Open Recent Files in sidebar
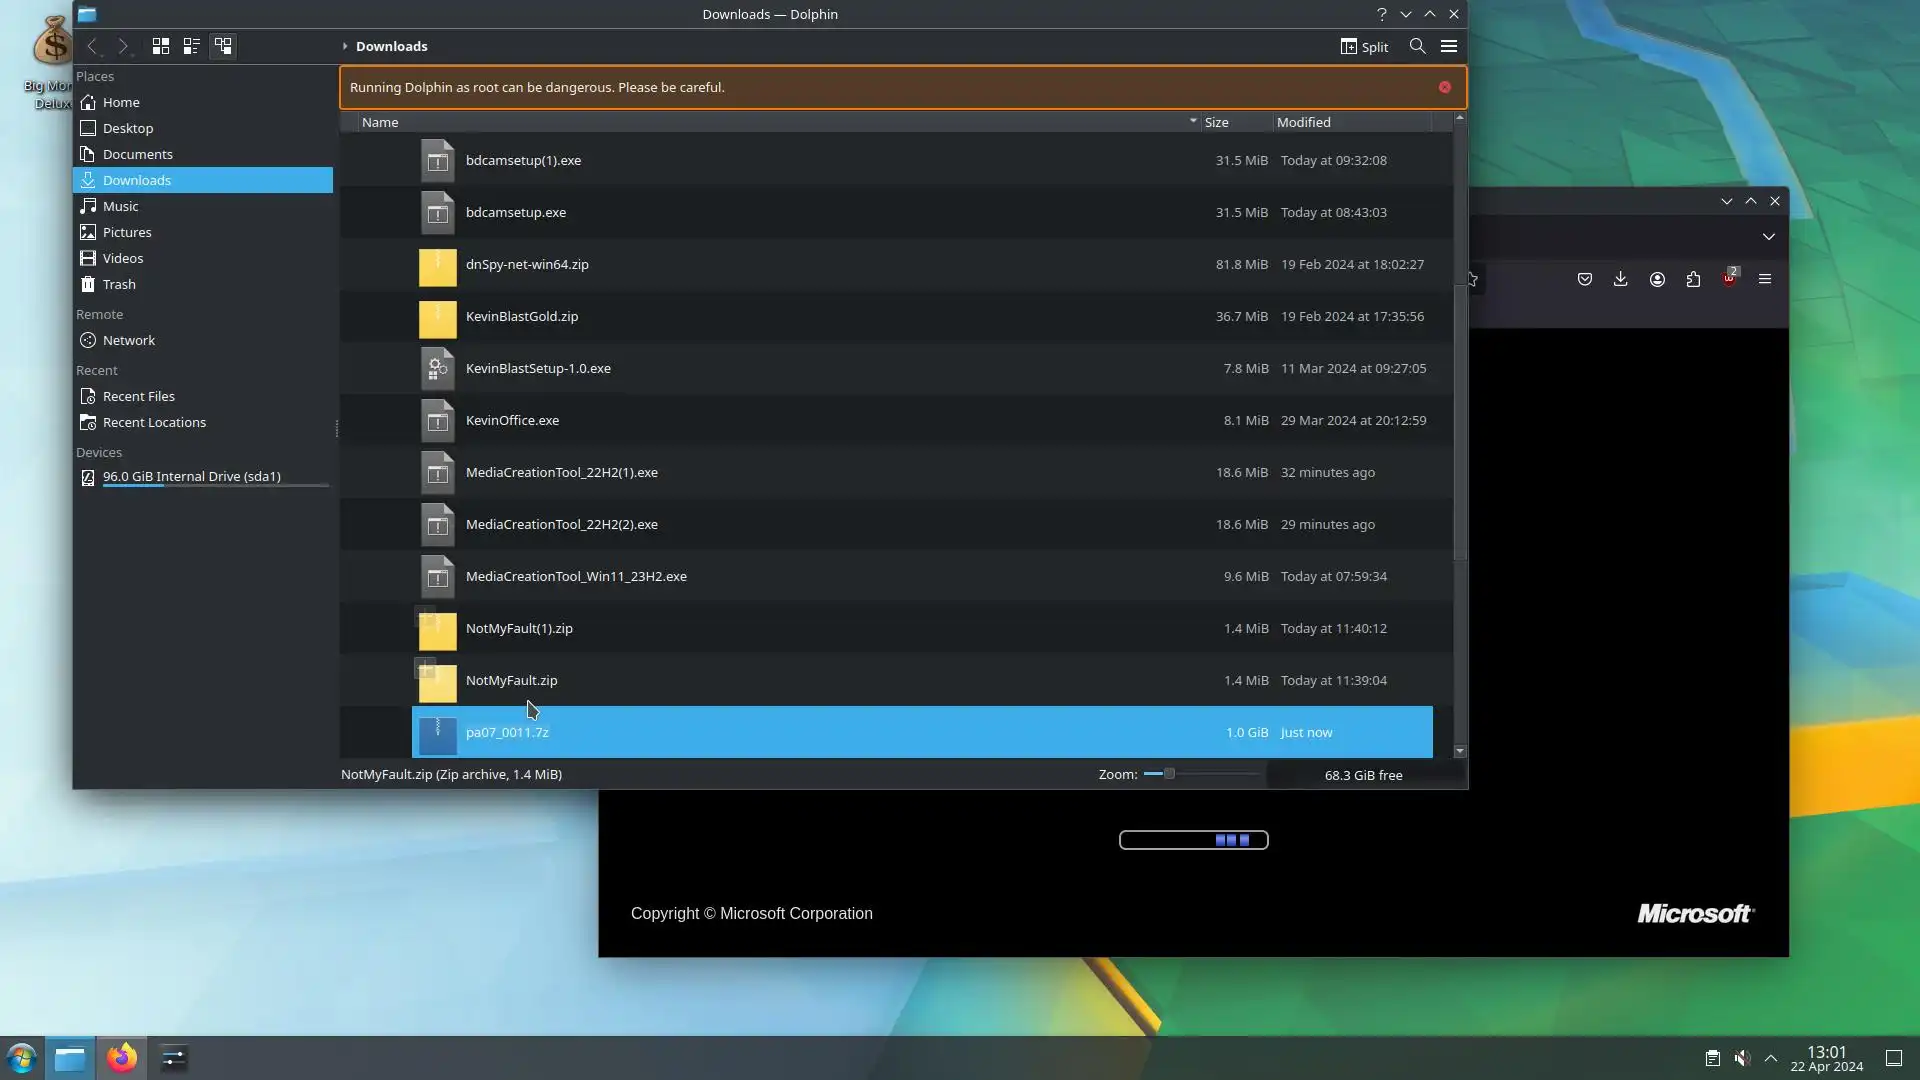This screenshot has height=1080, width=1920. (138, 396)
